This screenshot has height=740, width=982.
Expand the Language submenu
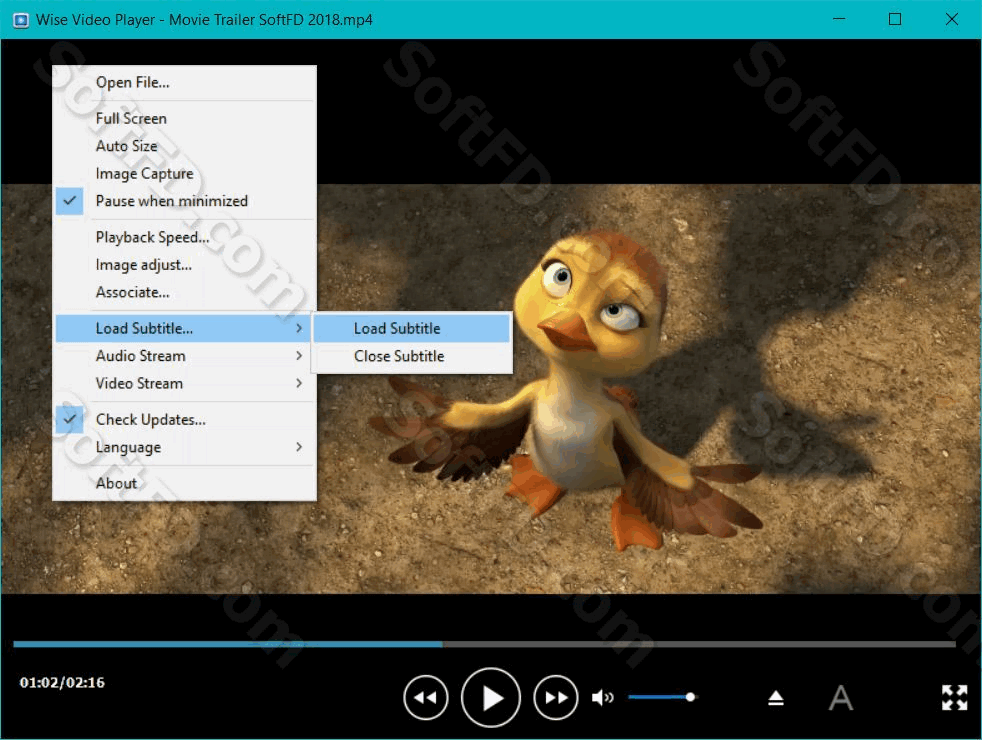[185, 447]
